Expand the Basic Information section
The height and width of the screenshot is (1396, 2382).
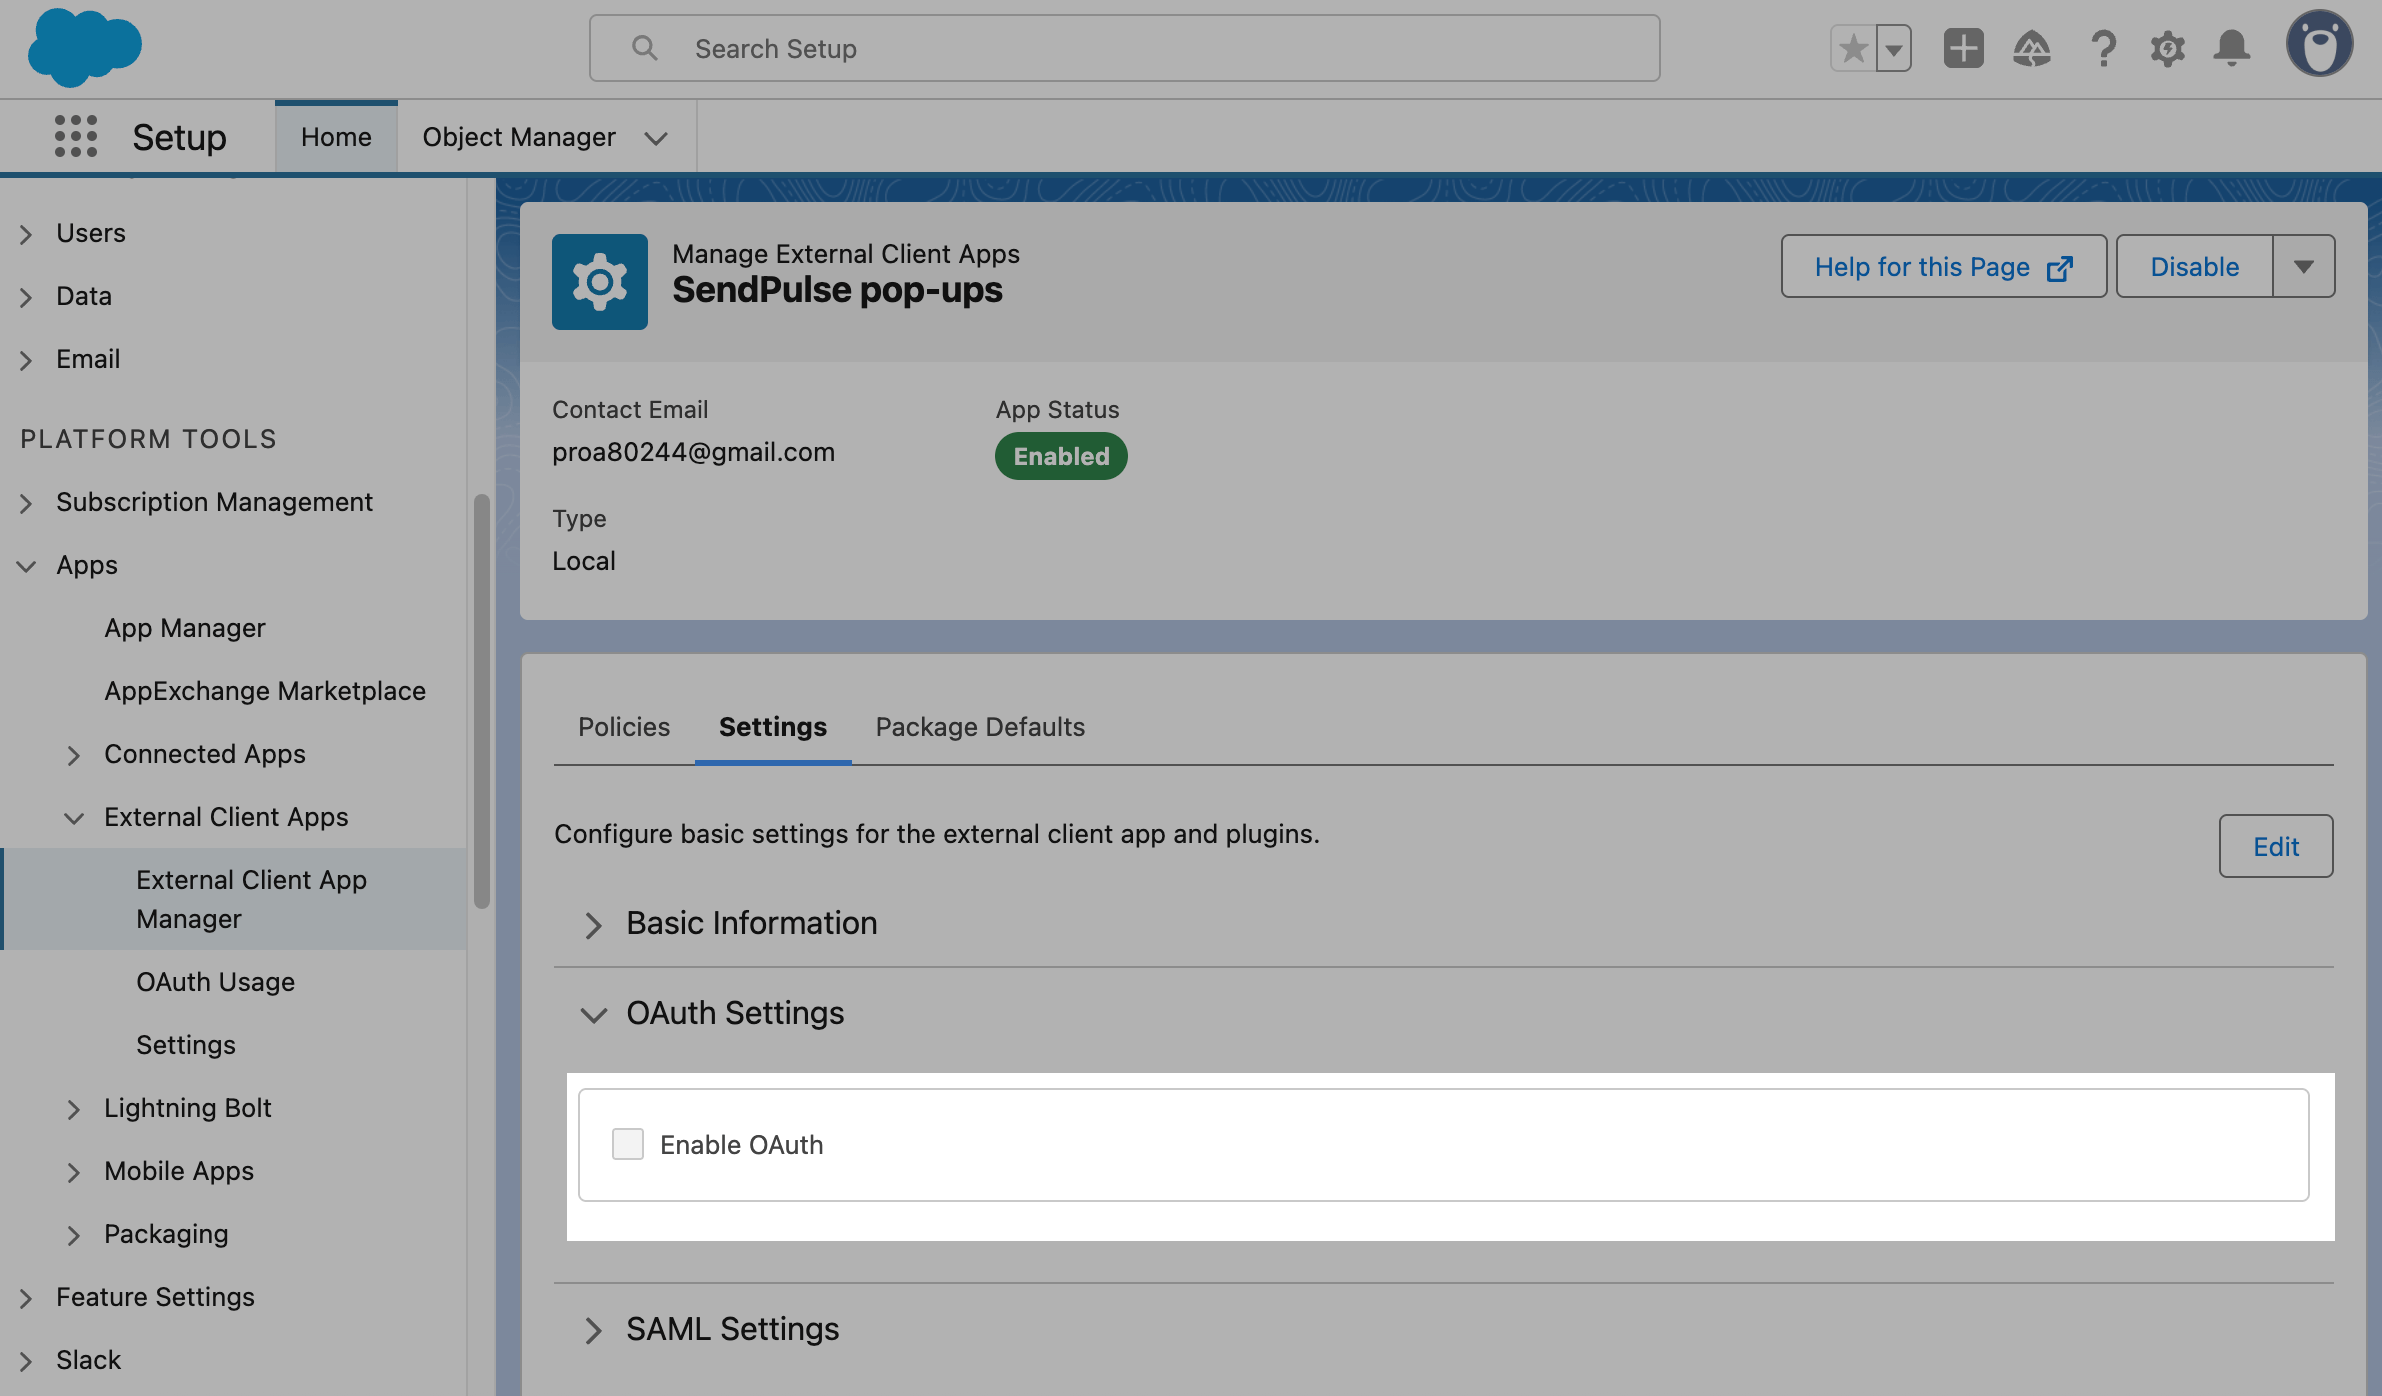click(593, 924)
